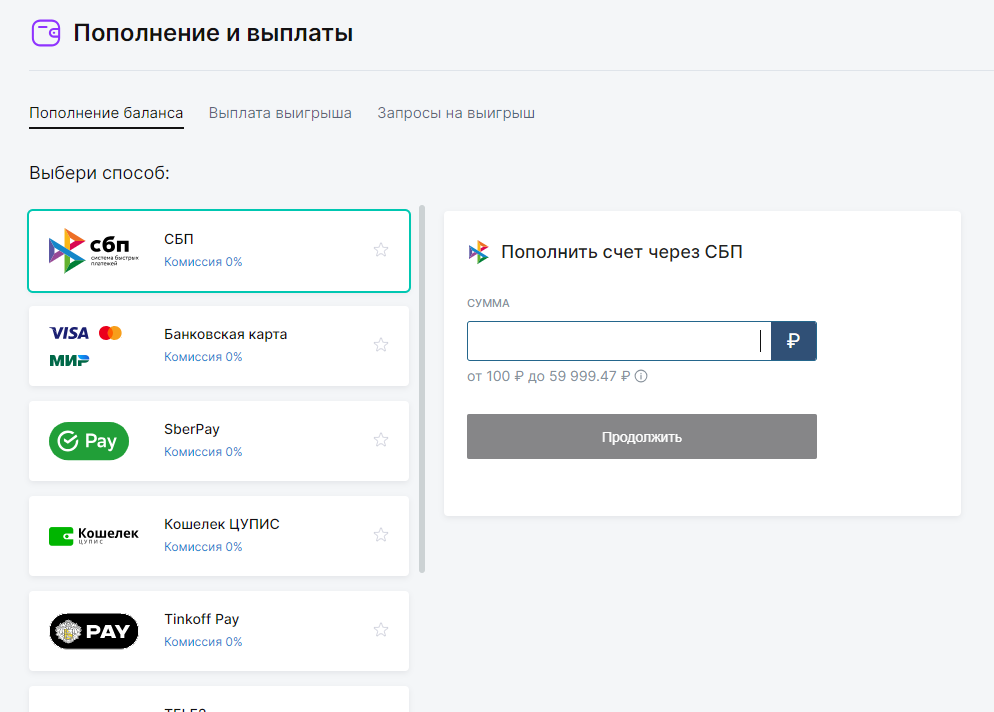The height and width of the screenshot is (712, 994).
Task: Toggle the favorite star for Tinkoff Pay
Action: click(x=381, y=630)
